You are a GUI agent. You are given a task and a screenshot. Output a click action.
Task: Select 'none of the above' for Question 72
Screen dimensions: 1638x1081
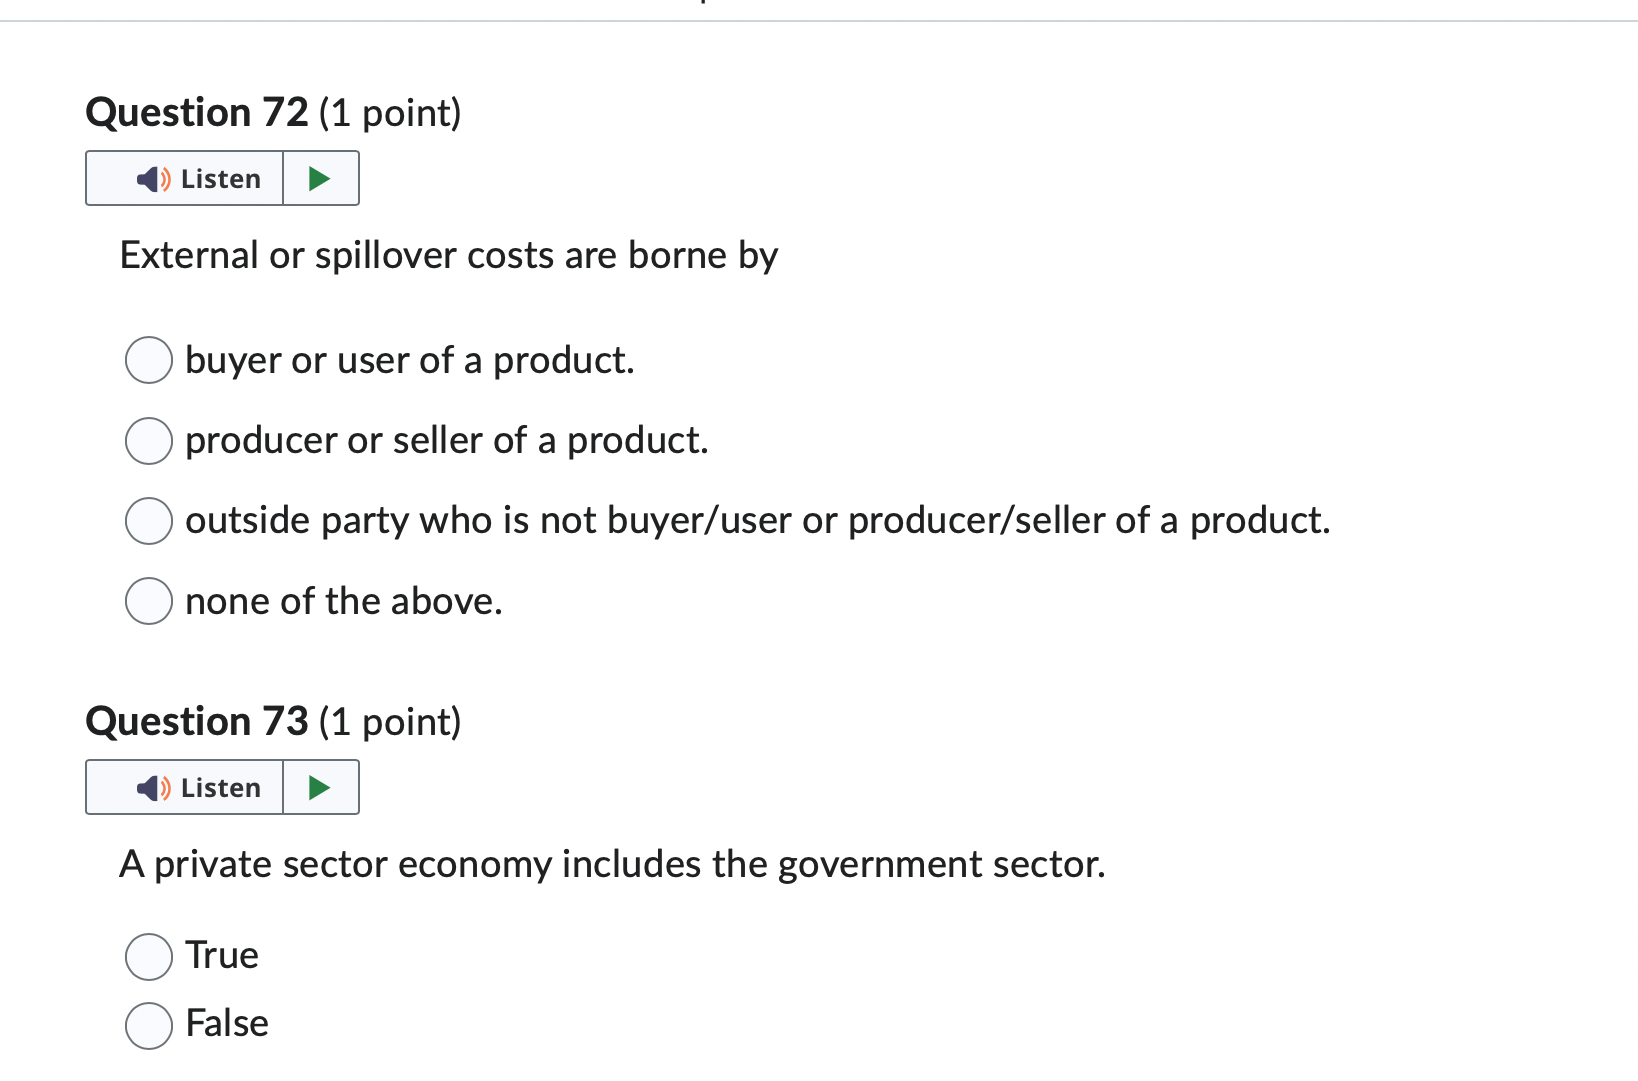pyautogui.click(x=148, y=600)
